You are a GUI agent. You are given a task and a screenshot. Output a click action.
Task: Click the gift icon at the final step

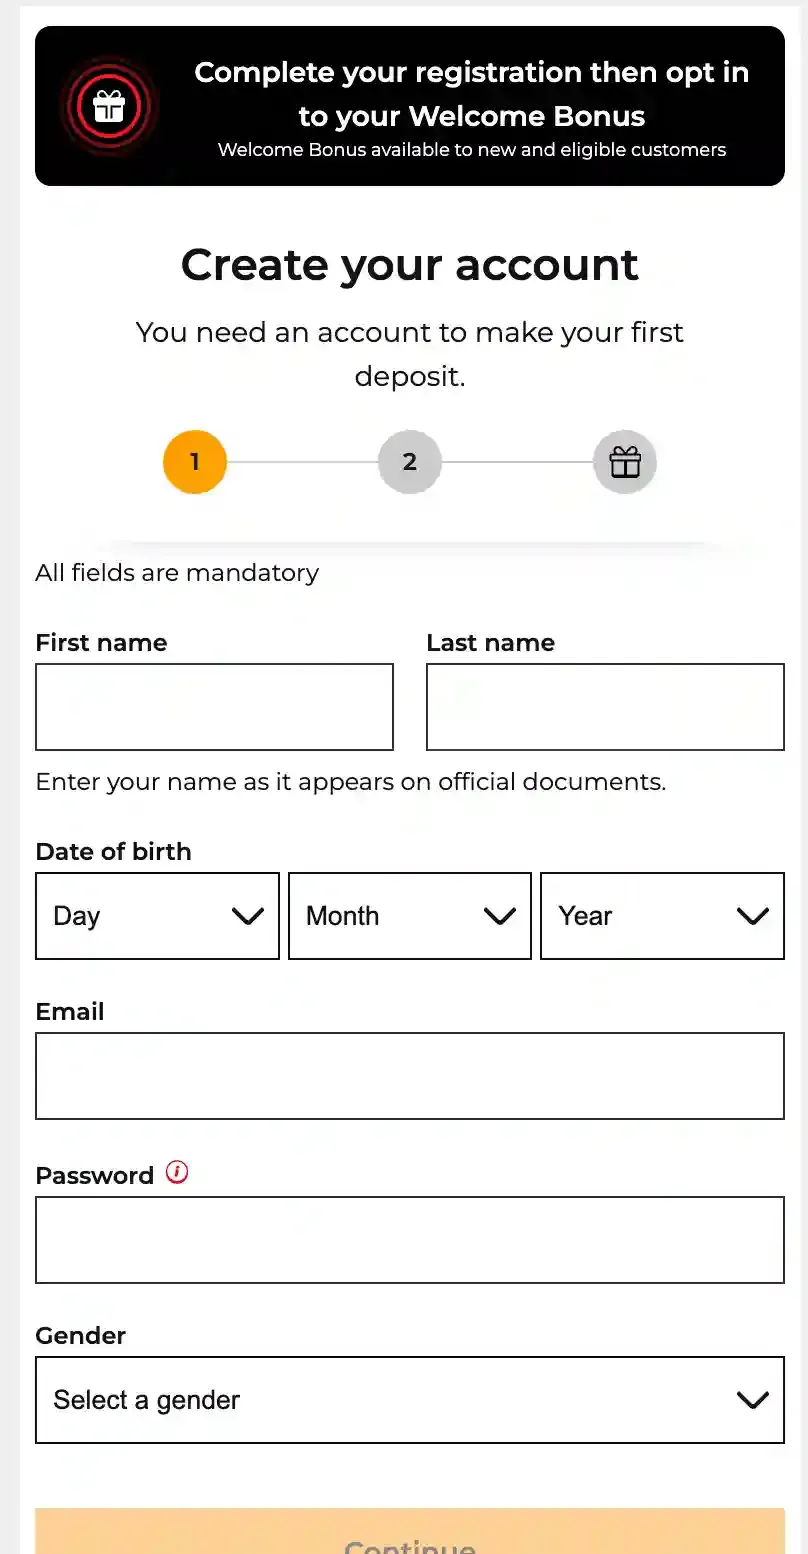click(624, 461)
